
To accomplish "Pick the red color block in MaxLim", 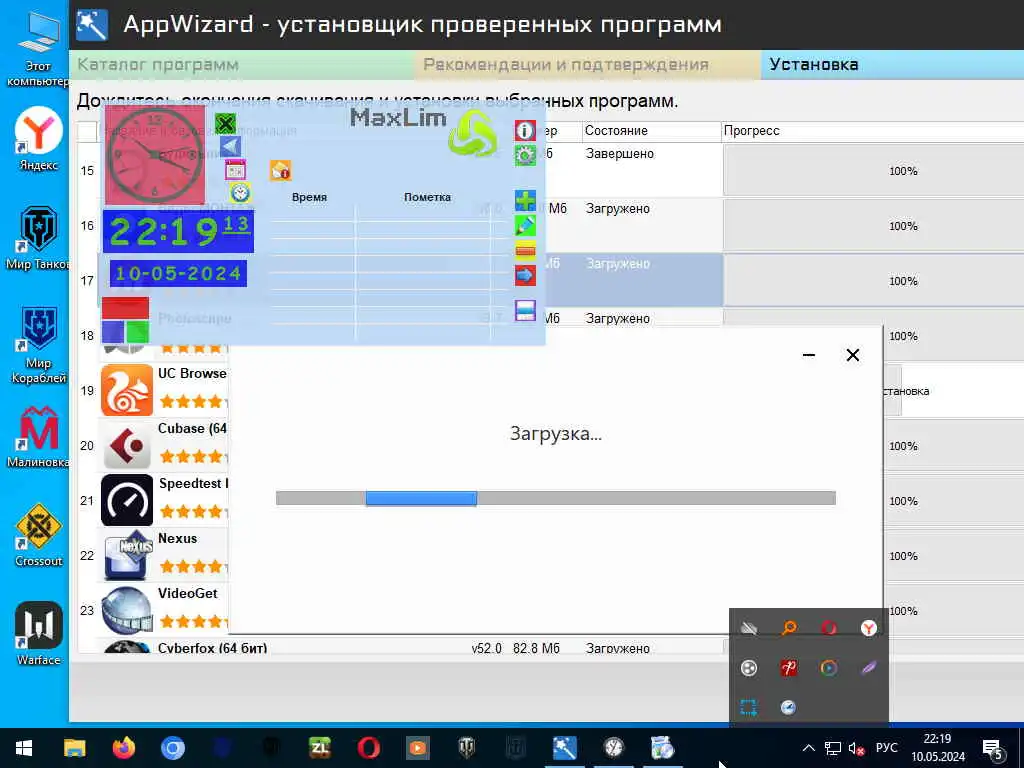I will pyautogui.click(x=125, y=308).
